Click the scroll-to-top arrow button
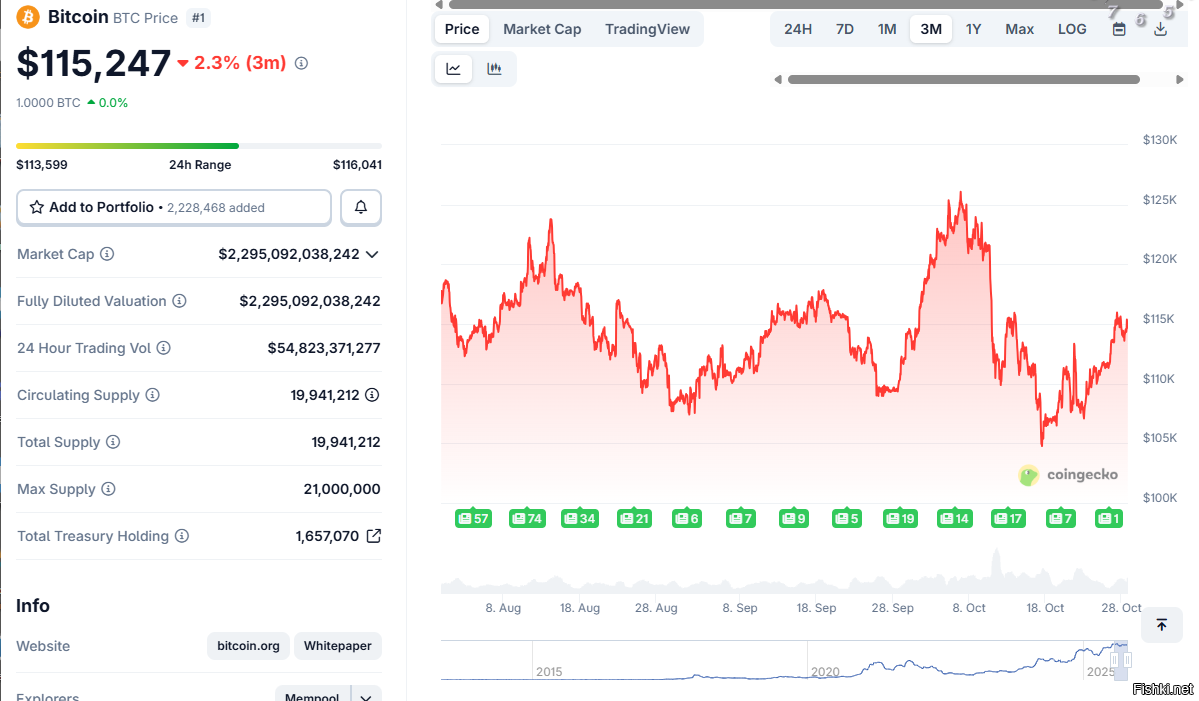 click(1161, 625)
